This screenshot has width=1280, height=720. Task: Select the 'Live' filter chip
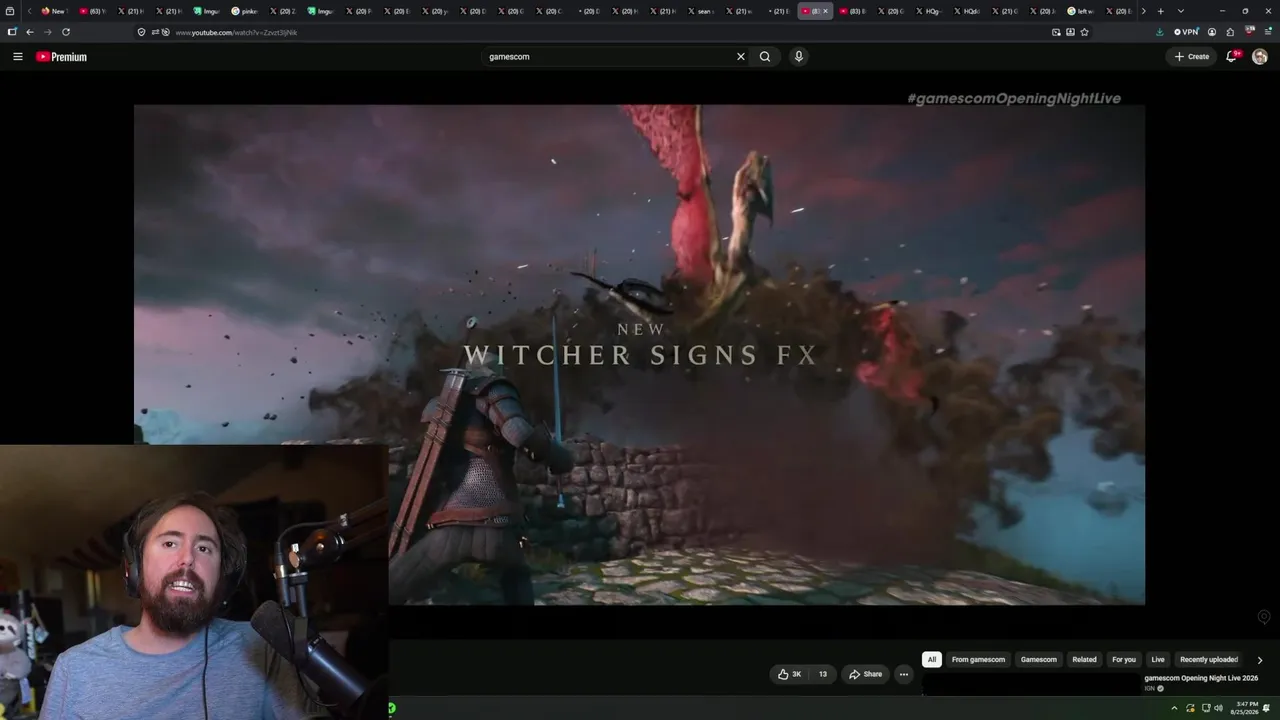point(1158,660)
